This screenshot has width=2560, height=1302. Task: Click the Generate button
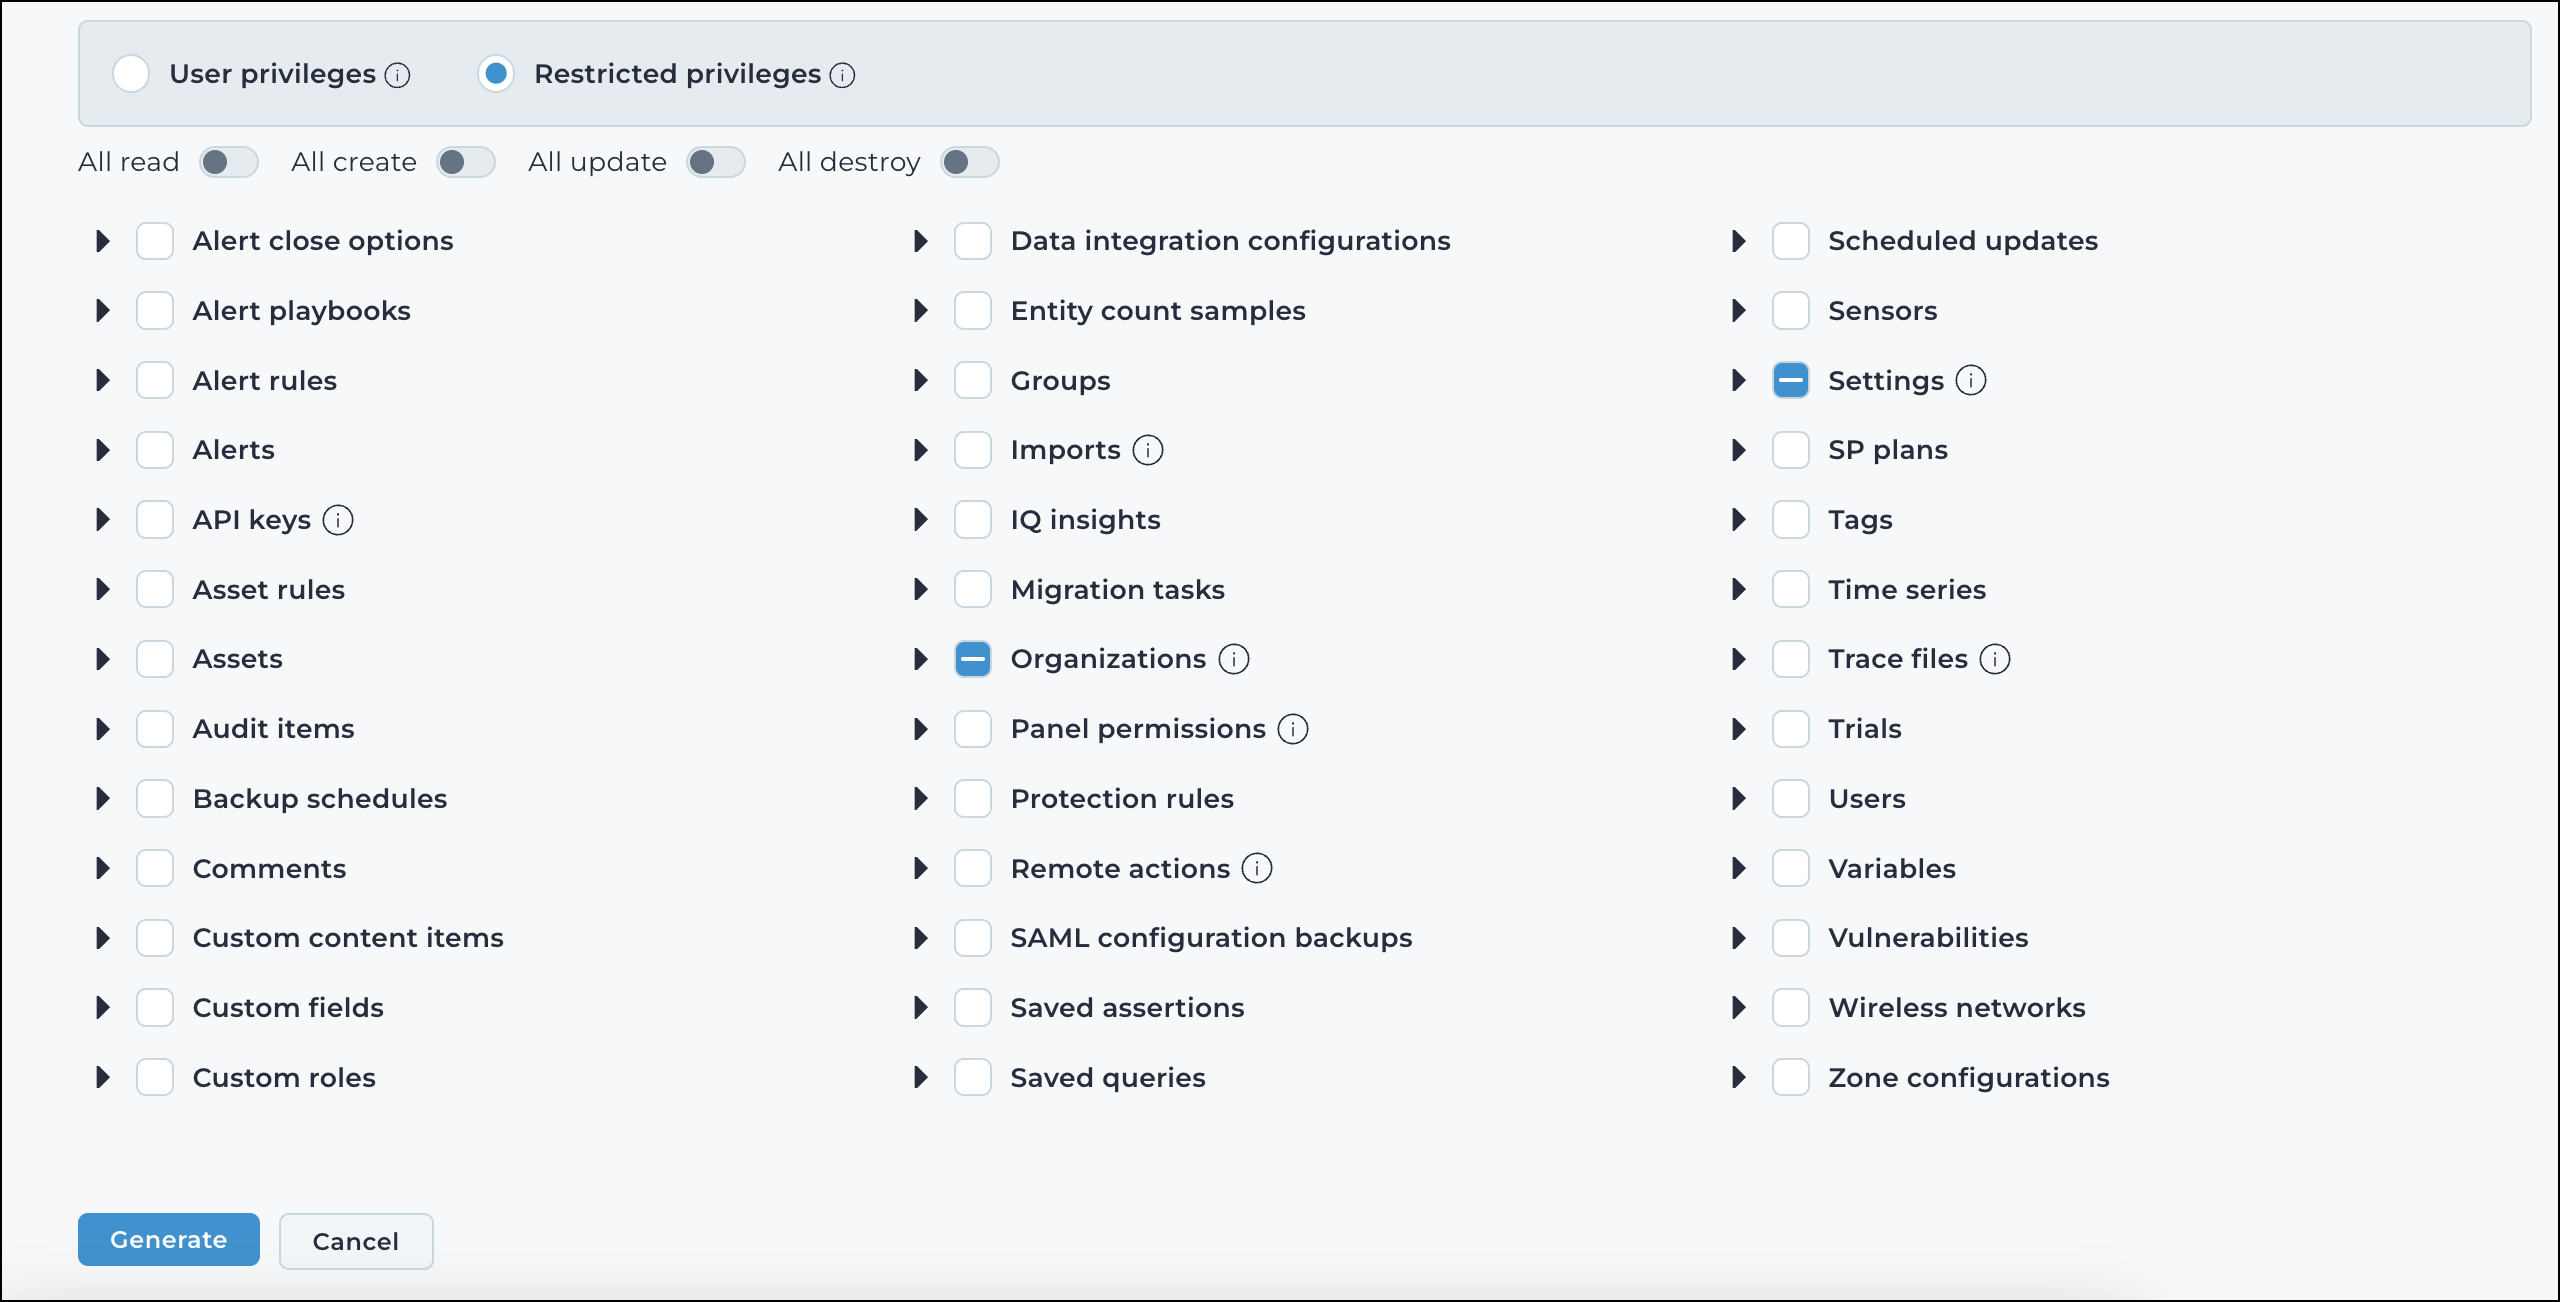tap(169, 1240)
